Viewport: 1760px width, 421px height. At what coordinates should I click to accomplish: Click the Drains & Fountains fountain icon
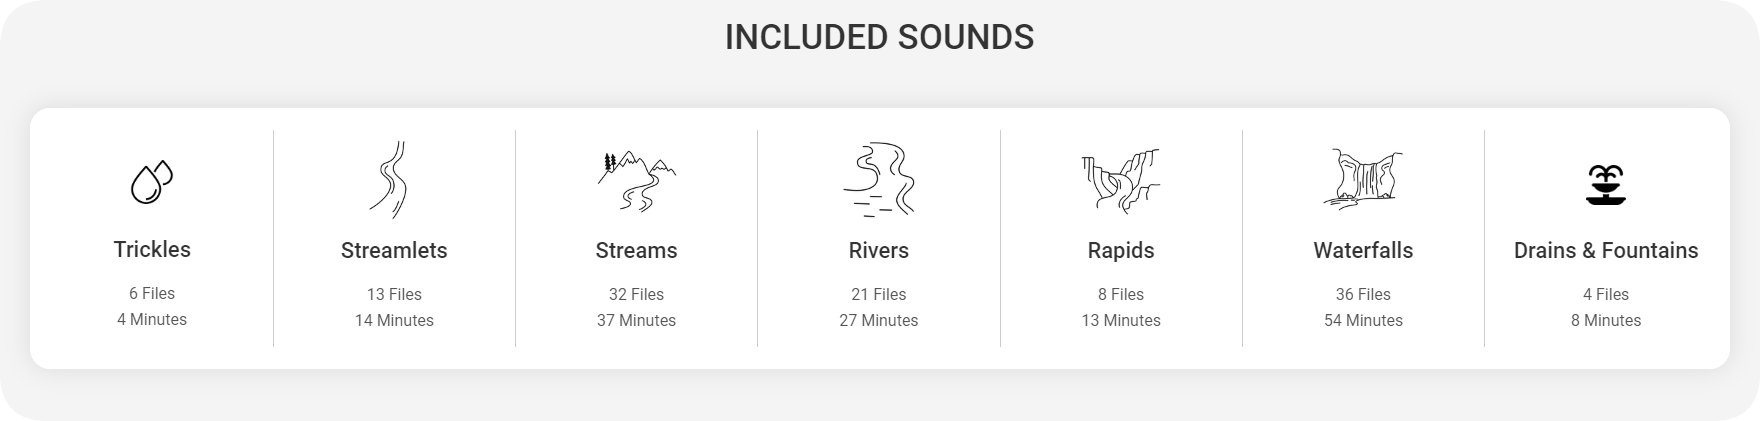[x=1605, y=185]
